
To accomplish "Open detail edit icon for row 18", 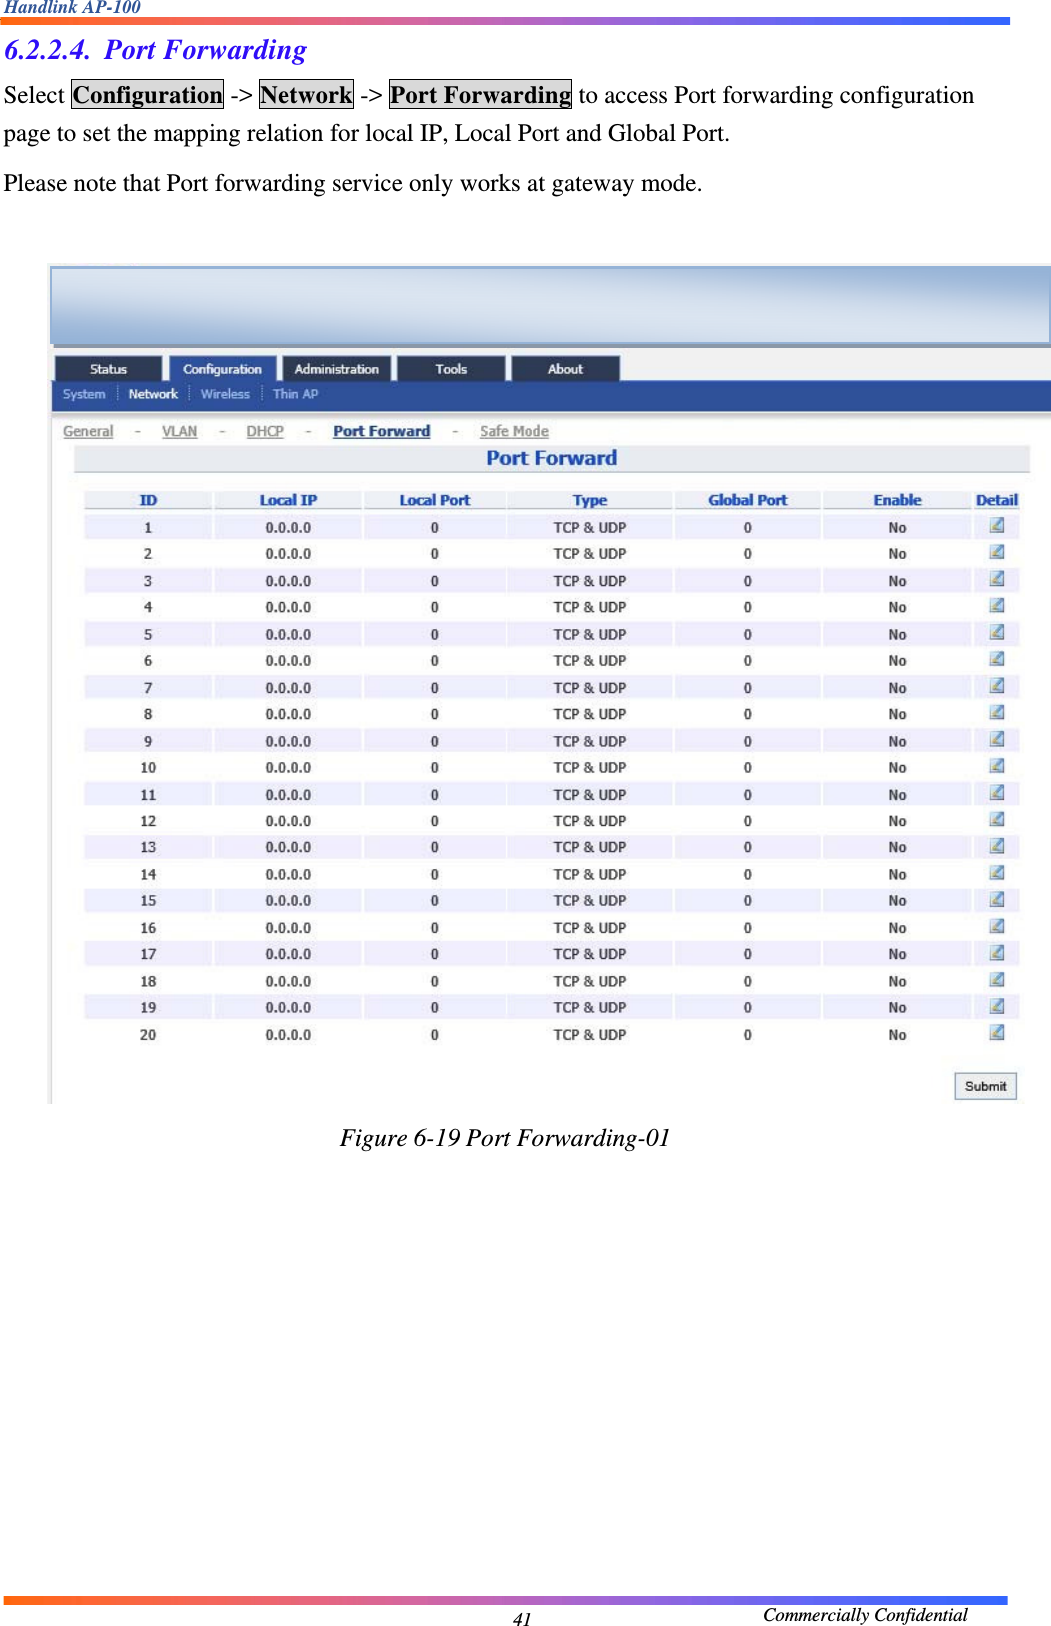I will tap(997, 980).
